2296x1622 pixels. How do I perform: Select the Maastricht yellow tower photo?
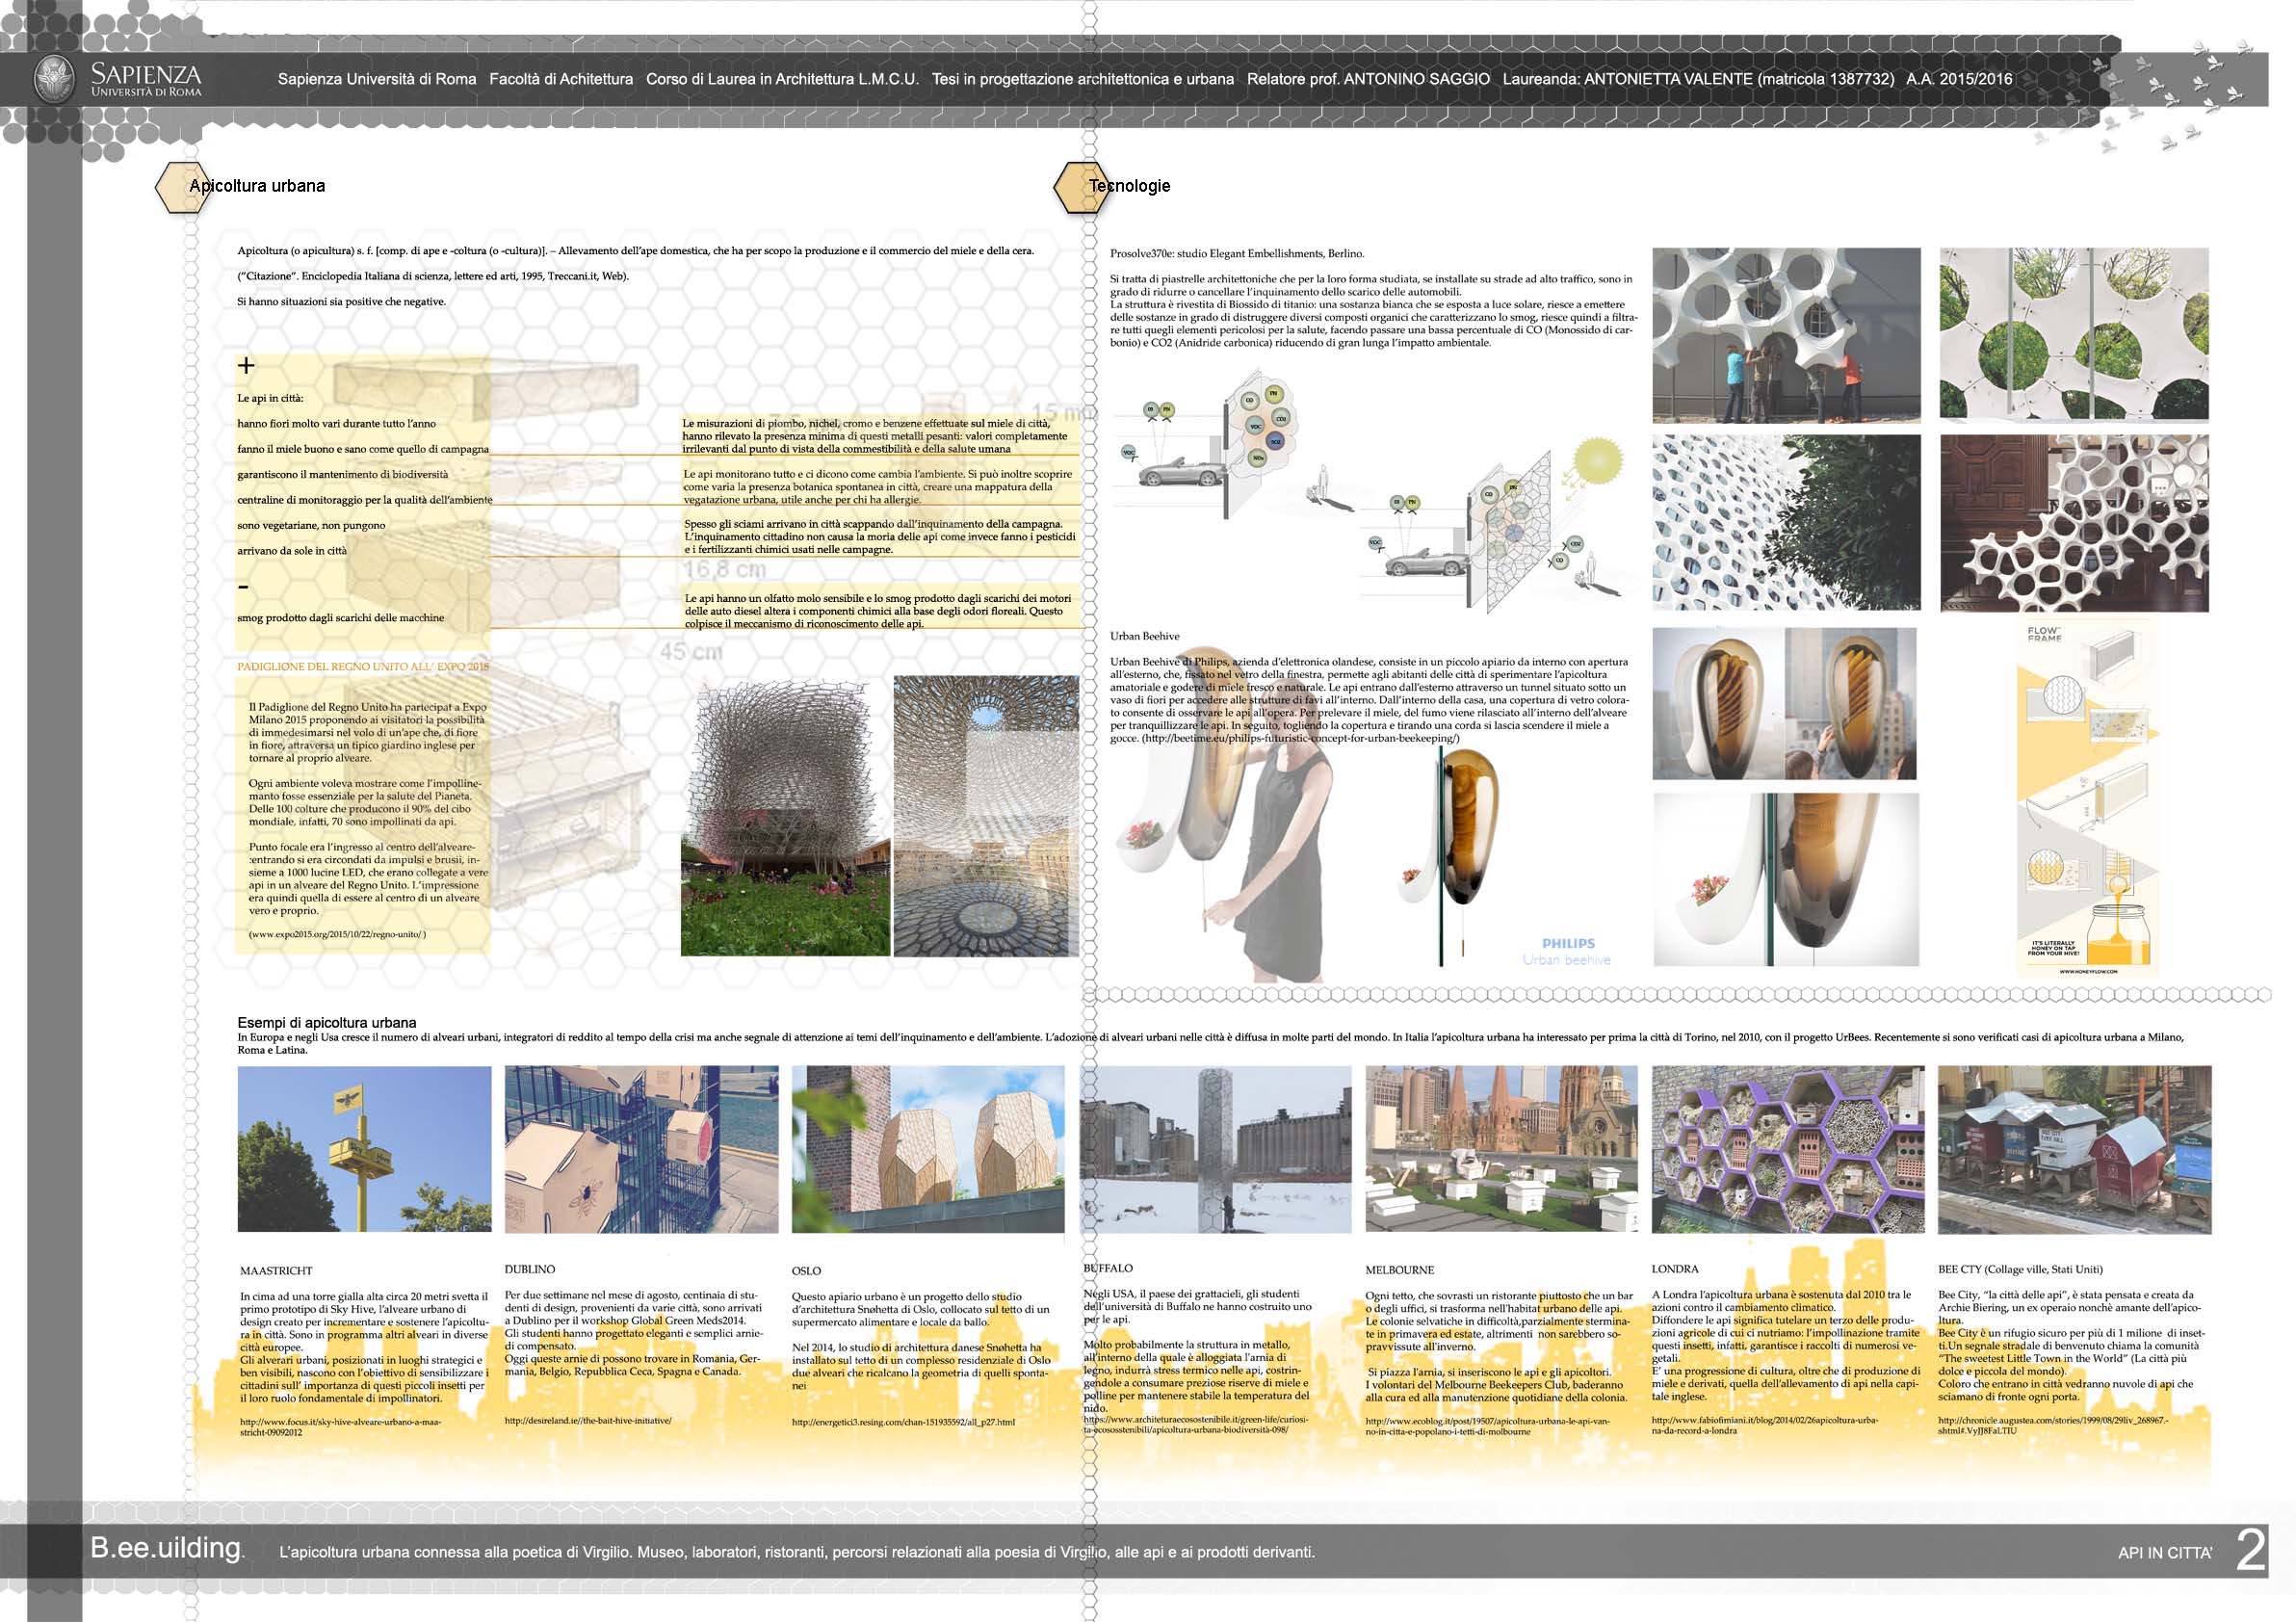point(364,1149)
